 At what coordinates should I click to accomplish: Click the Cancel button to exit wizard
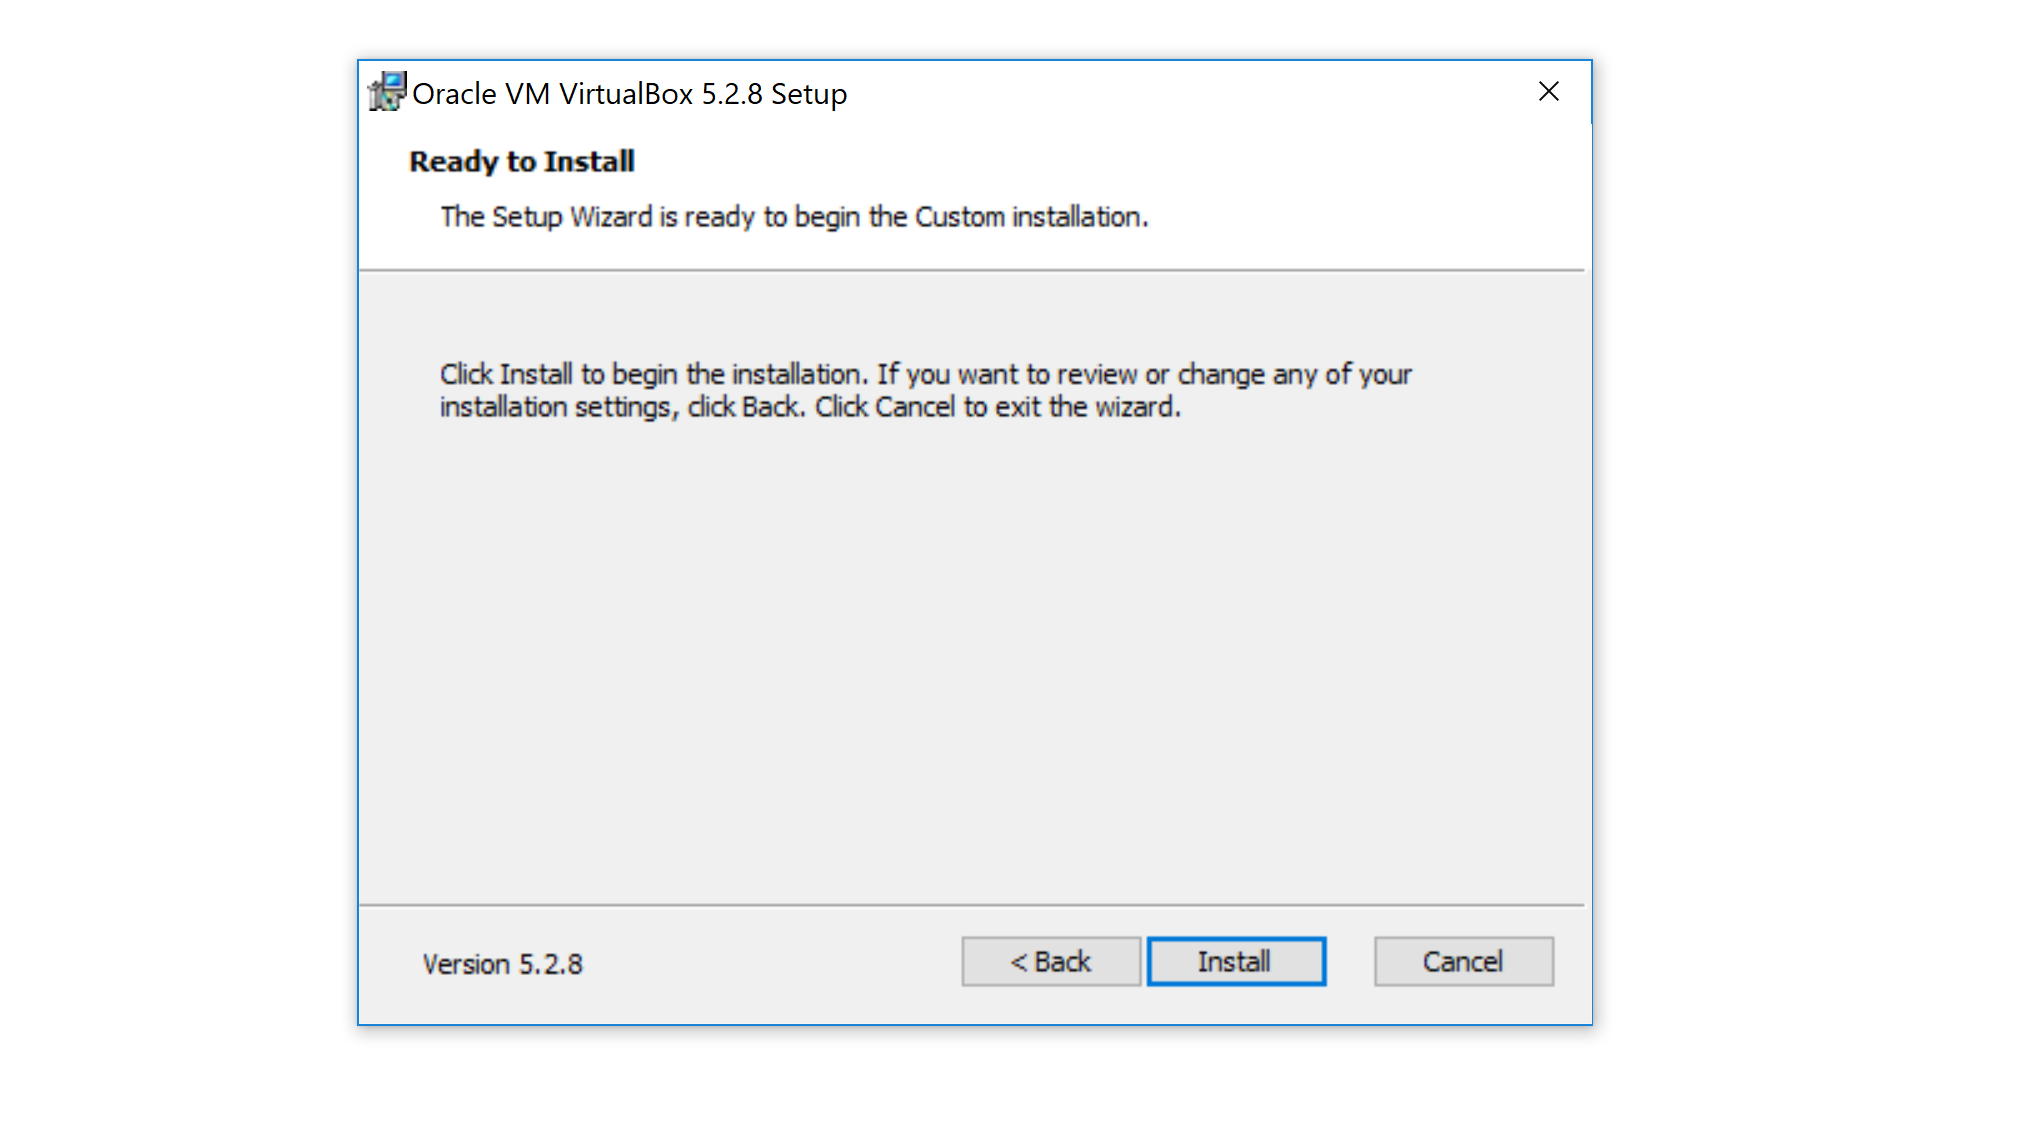click(x=1463, y=962)
